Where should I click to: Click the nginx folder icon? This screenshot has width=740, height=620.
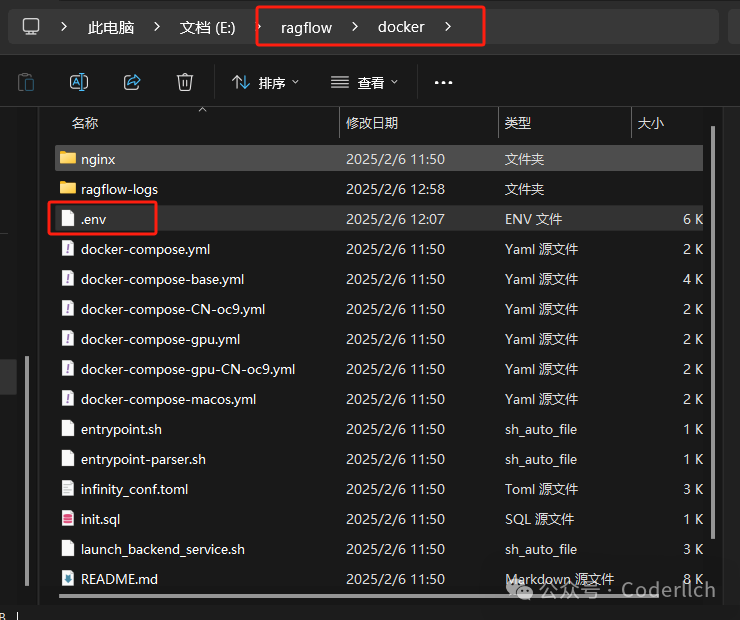[x=68, y=158]
